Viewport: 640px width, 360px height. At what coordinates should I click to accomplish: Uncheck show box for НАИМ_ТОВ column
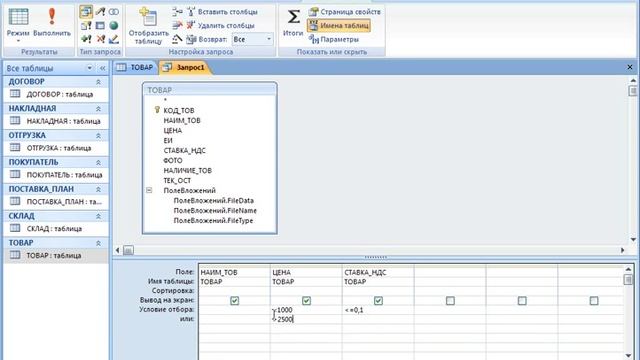click(234, 301)
